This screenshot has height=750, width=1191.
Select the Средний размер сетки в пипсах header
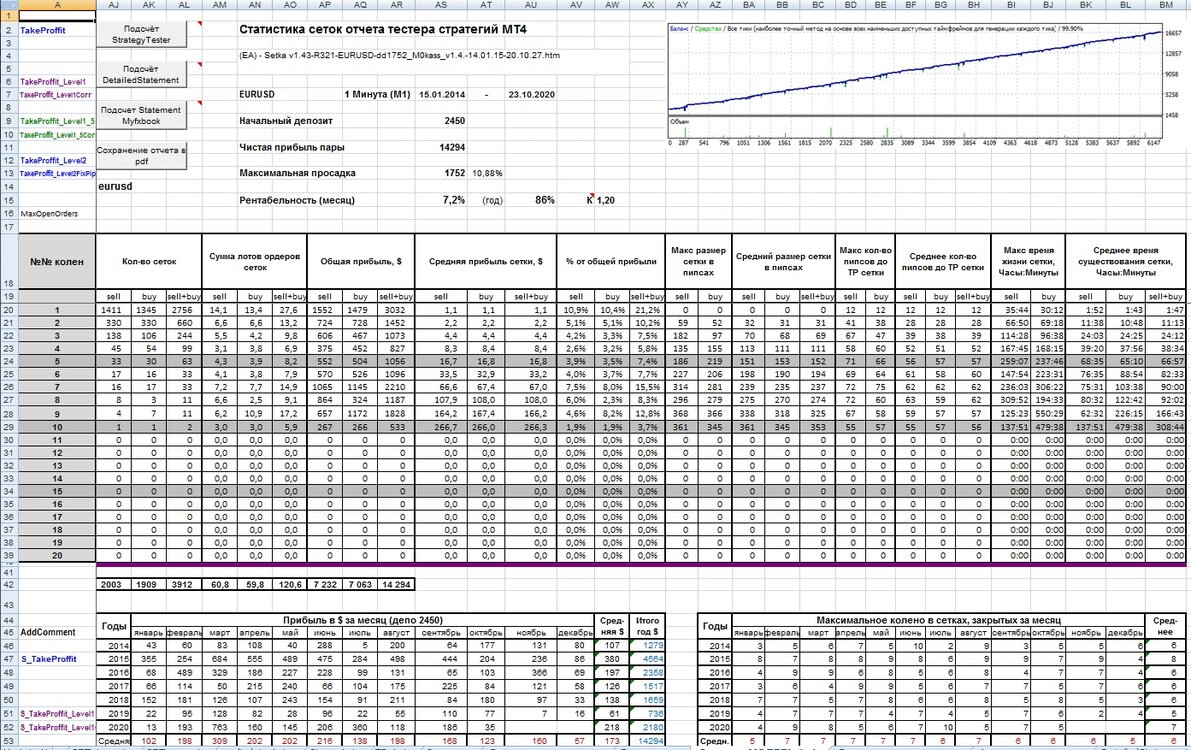point(783,261)
